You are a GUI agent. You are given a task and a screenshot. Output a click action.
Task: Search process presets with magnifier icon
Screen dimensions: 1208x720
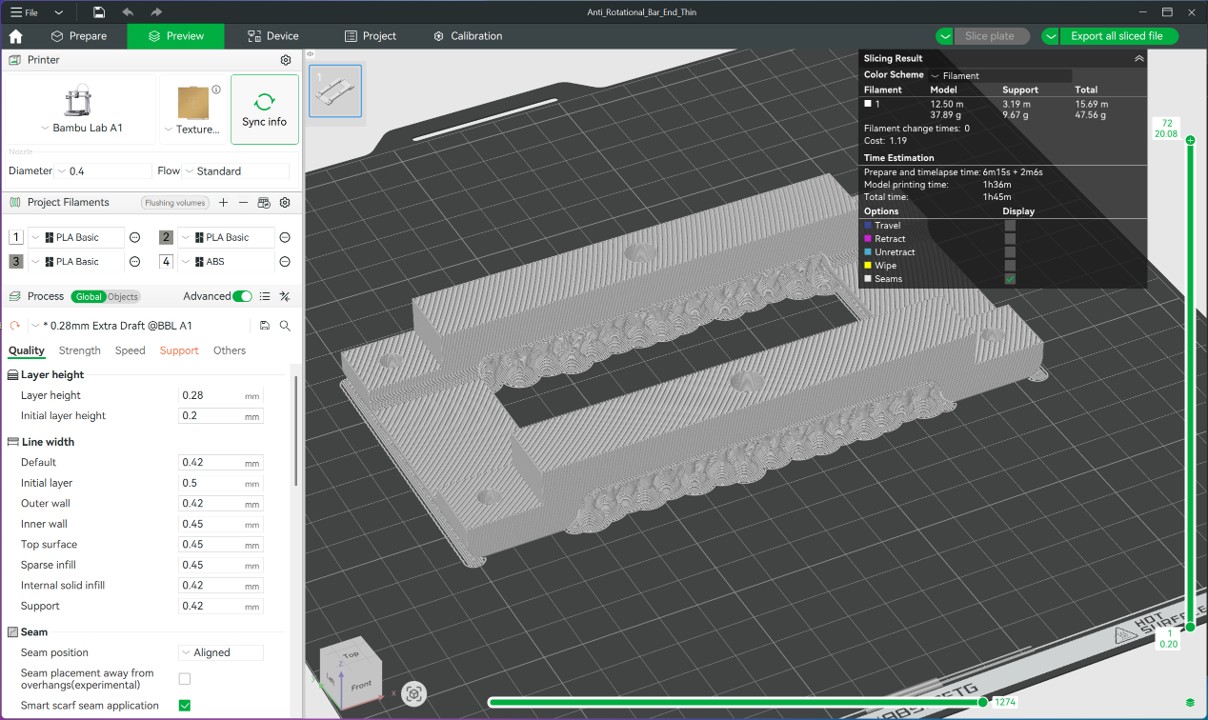[285, 325]
